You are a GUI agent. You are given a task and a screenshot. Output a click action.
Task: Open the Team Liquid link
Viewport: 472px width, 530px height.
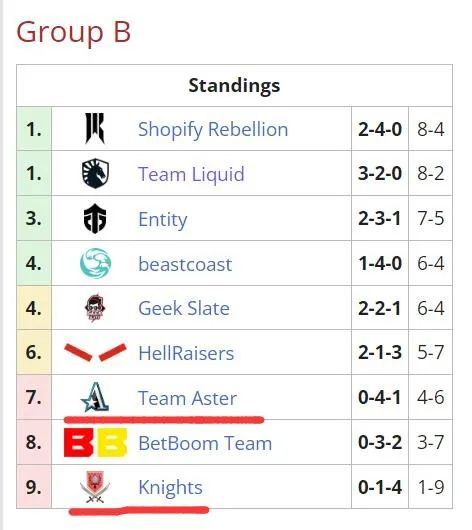point(191,174)
